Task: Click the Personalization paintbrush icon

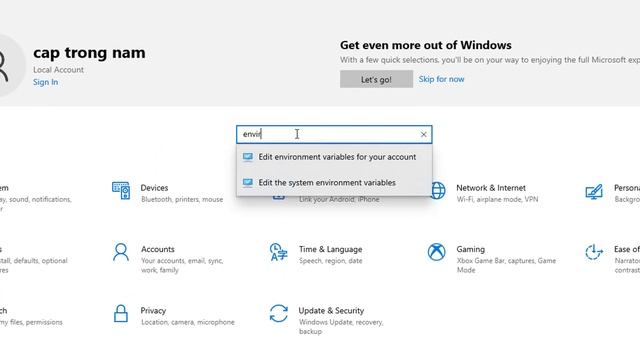Action: [x=594, y=191]
